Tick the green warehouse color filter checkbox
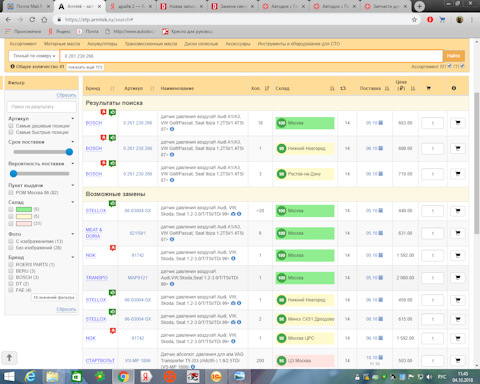This screenshot has height=384, width=480. pyautogui.click(x=11, y=209)
